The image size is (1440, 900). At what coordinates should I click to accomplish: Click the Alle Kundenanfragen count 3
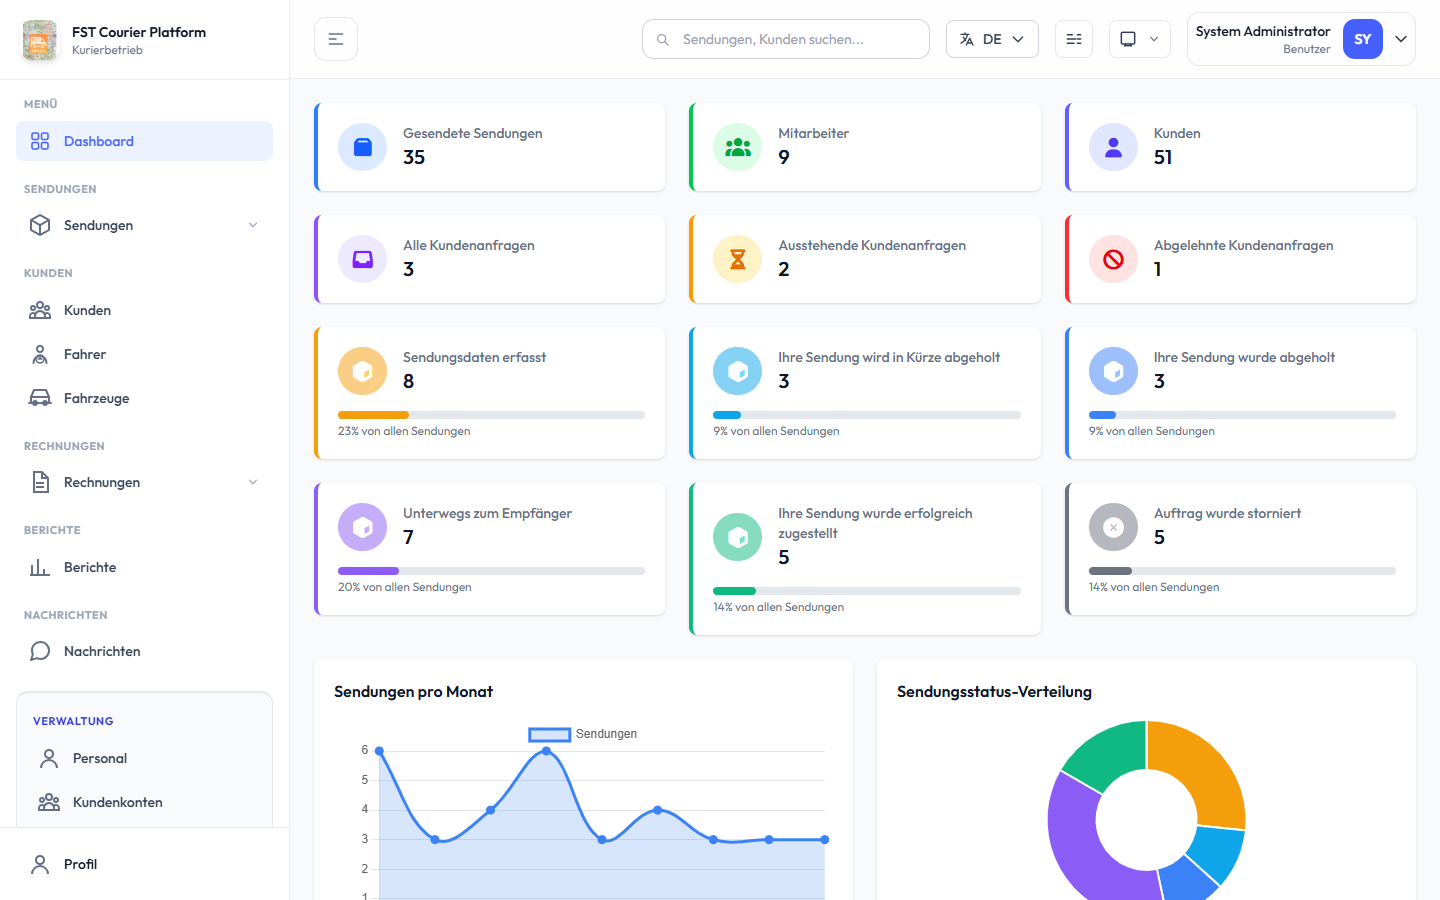[x=408, y=269]
